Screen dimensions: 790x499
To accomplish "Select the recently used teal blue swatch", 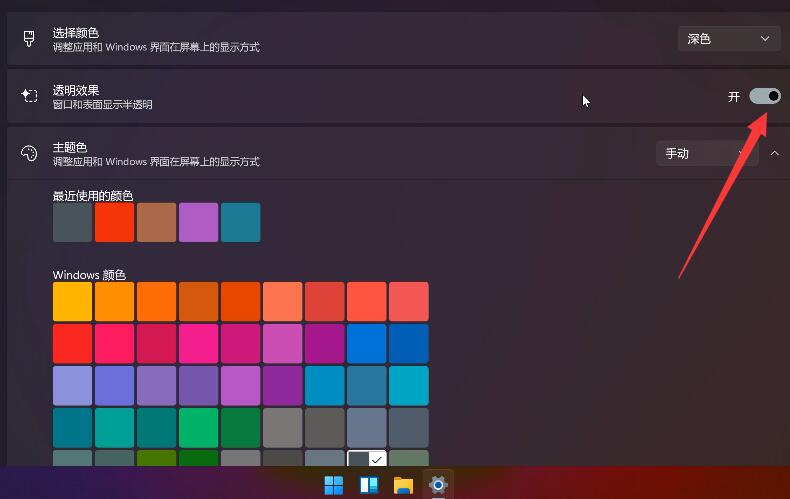I will pos(241,222).
